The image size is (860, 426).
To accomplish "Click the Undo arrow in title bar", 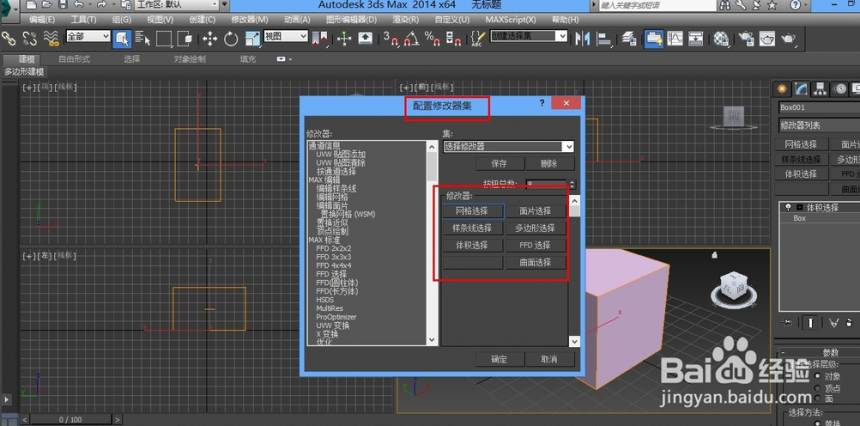I will pos(78,5).
